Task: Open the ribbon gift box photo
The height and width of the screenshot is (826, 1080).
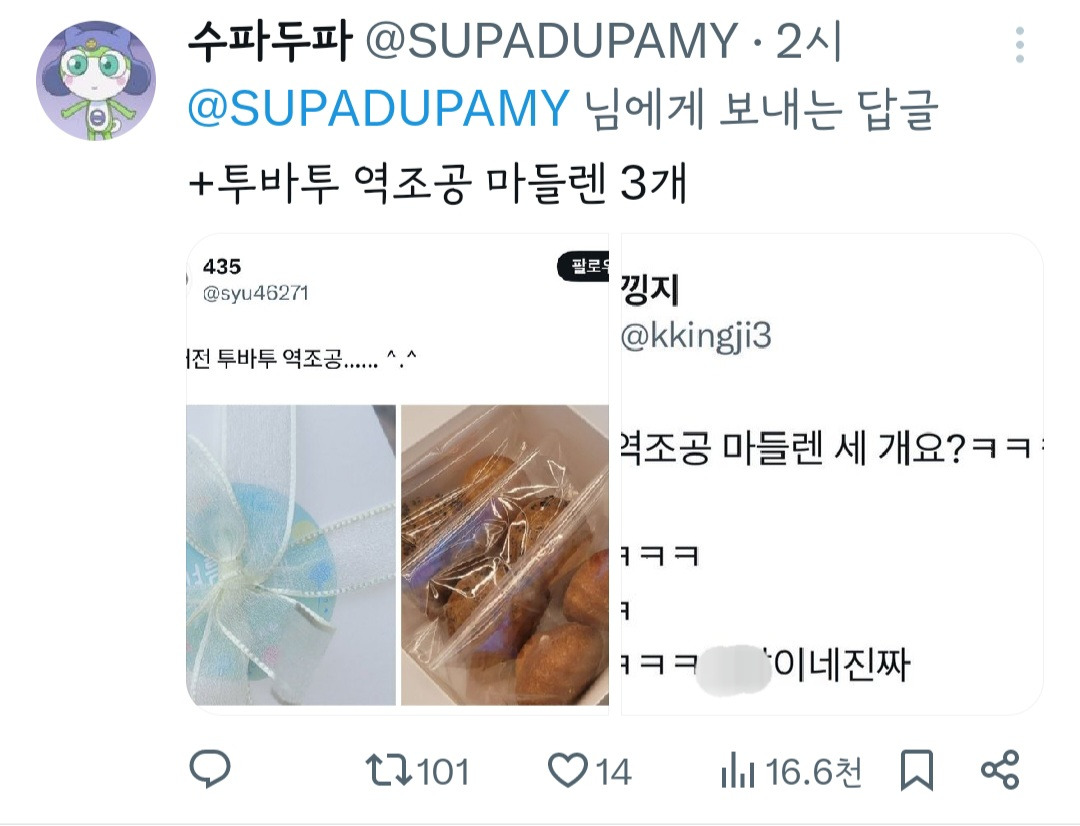Action: [x=291, y=555]
